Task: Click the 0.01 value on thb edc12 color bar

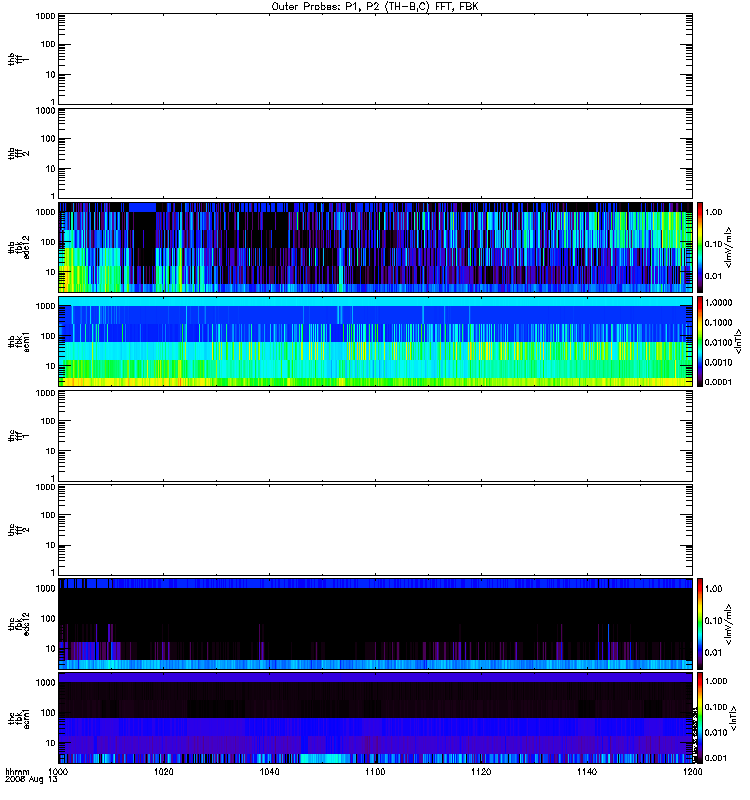Action: coord(714,276)
